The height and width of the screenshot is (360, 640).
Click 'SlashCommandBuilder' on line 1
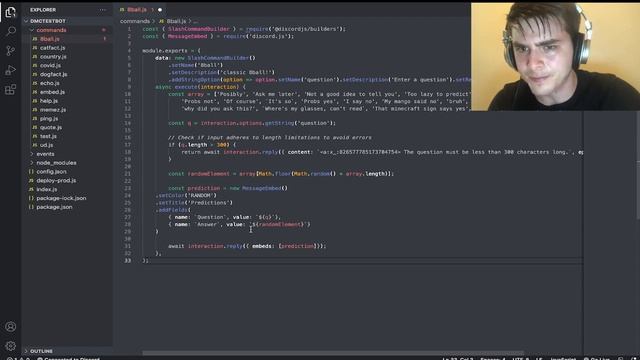pyautogui.click(x=199, y=29)
